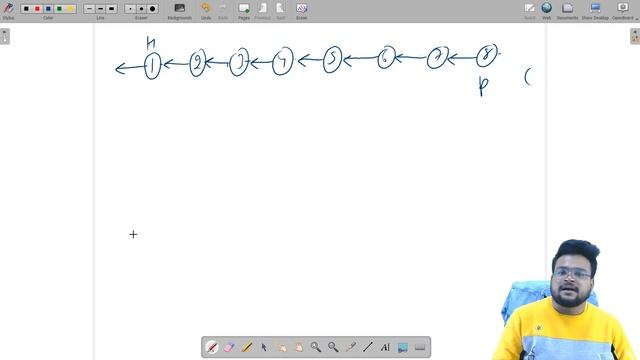The height and width of the screenshot is (360, 640).
Task: Click Show Desktop button
Action: pos(595,11)
